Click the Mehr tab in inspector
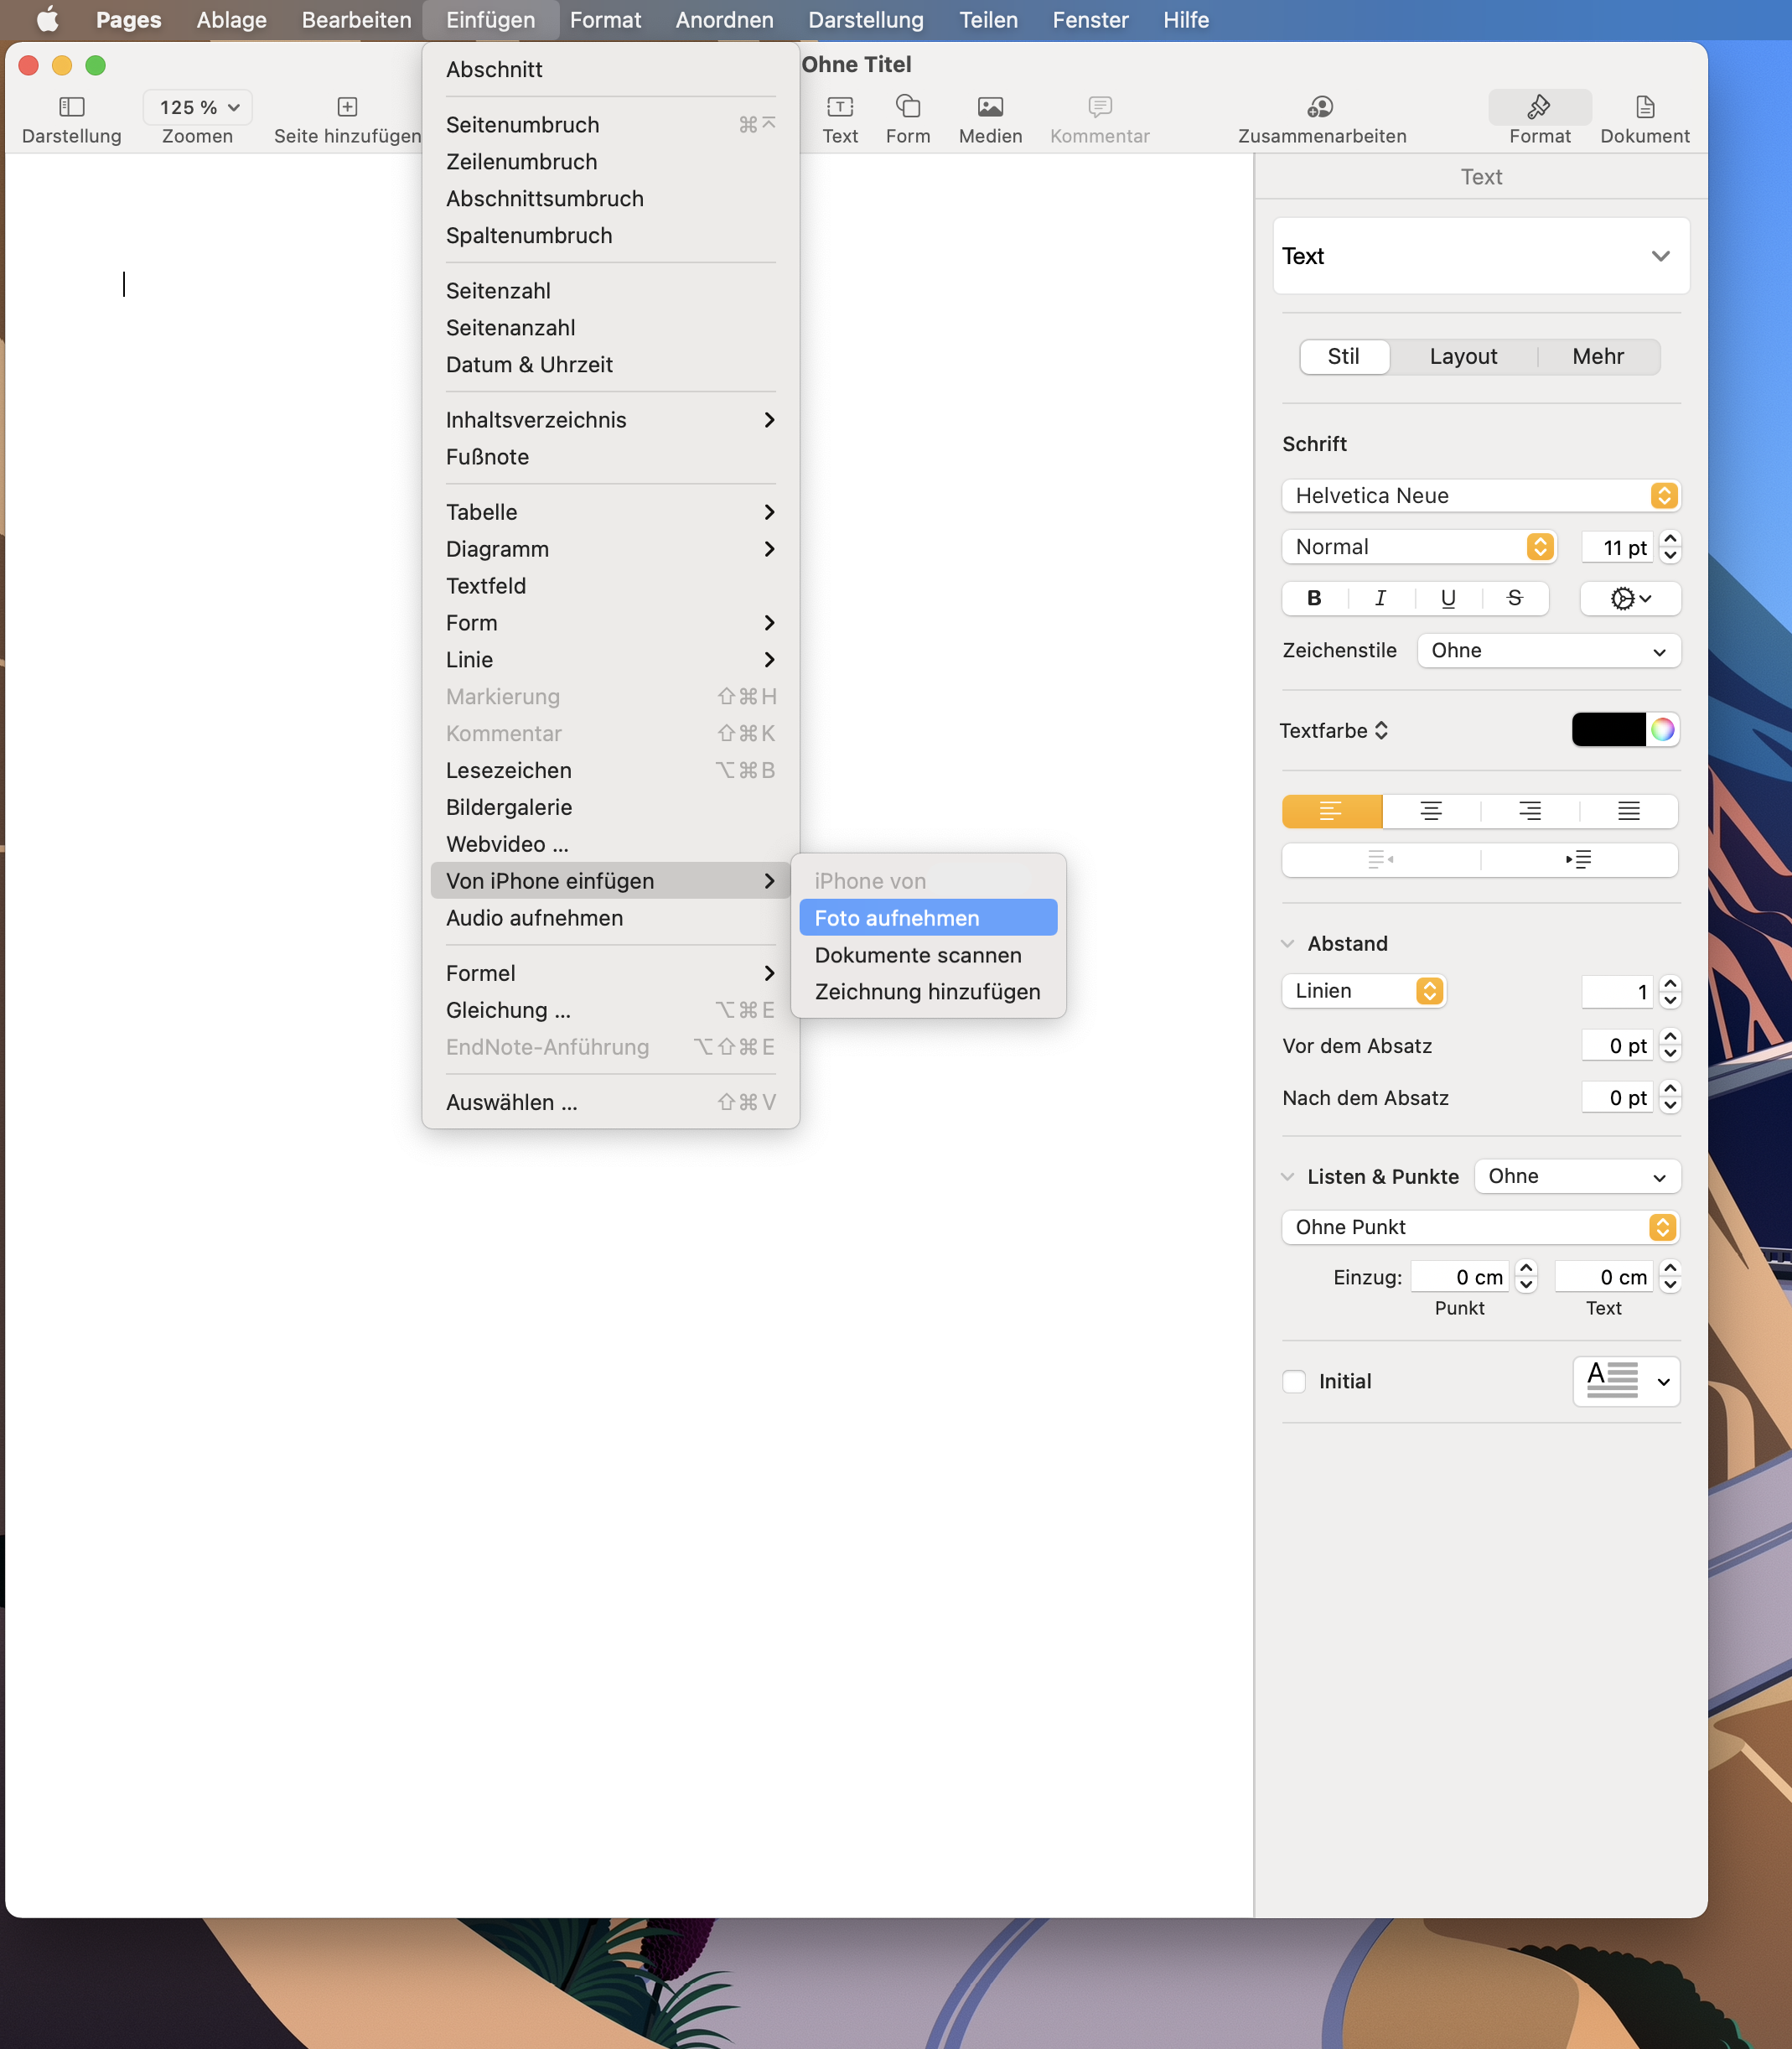This screenshot has width=1792, height=2049. pos(1597,356)
